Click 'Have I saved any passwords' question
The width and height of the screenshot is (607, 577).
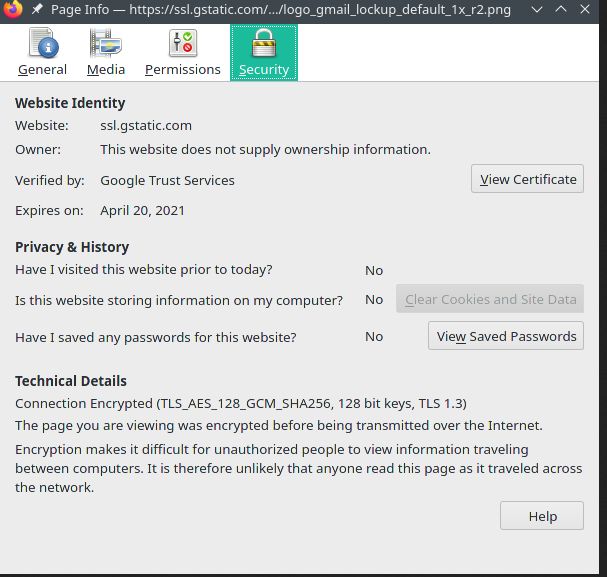(156, 337)
